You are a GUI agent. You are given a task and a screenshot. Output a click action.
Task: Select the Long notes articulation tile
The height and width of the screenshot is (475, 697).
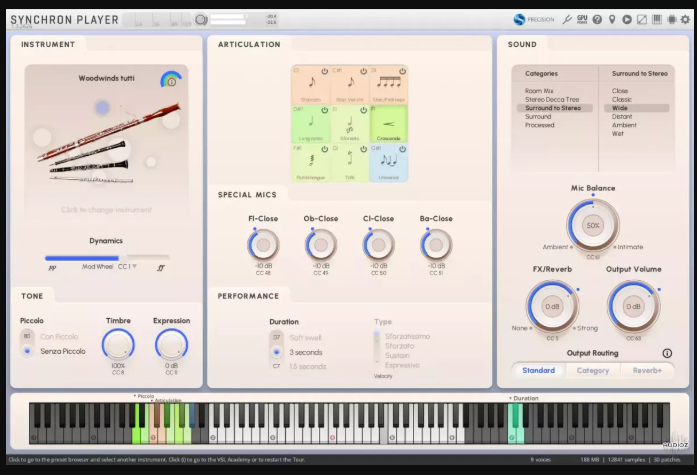pyautogui.click(x=311, y=124)
